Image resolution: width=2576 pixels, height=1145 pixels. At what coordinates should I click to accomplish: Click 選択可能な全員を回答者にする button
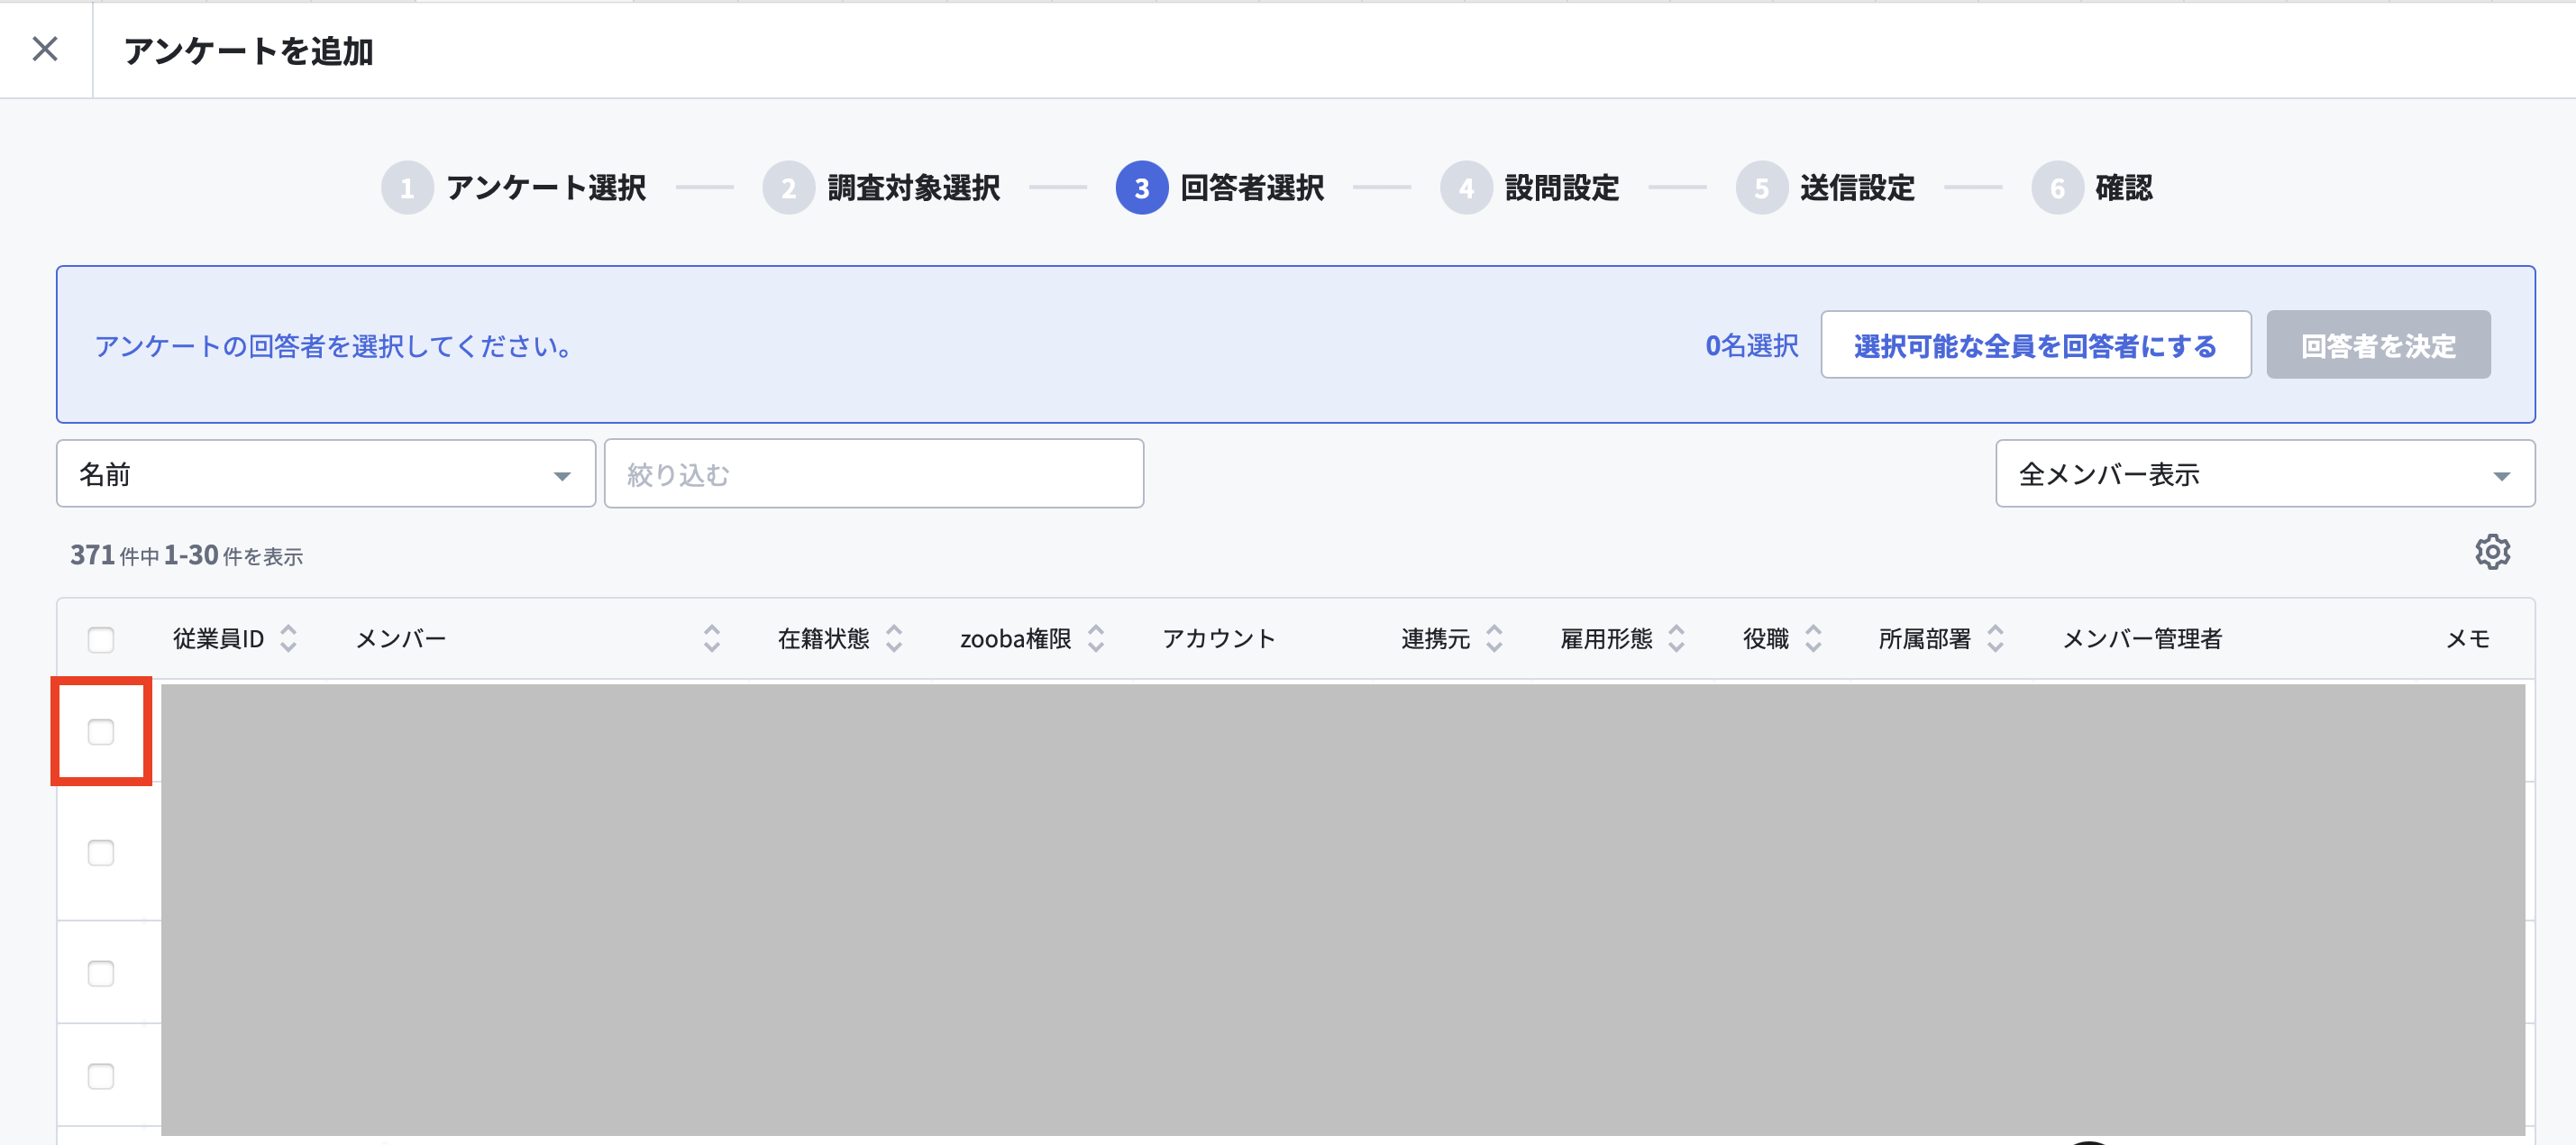[x=2036, y=345]
